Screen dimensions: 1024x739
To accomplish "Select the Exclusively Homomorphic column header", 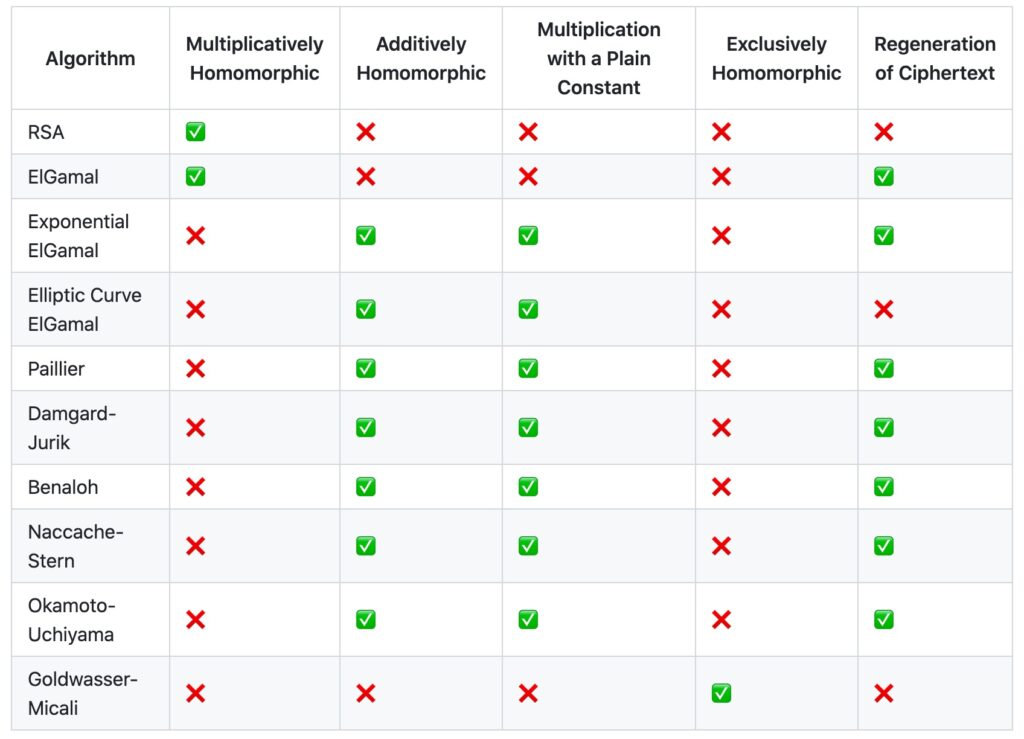I will (x=776, y=58).
